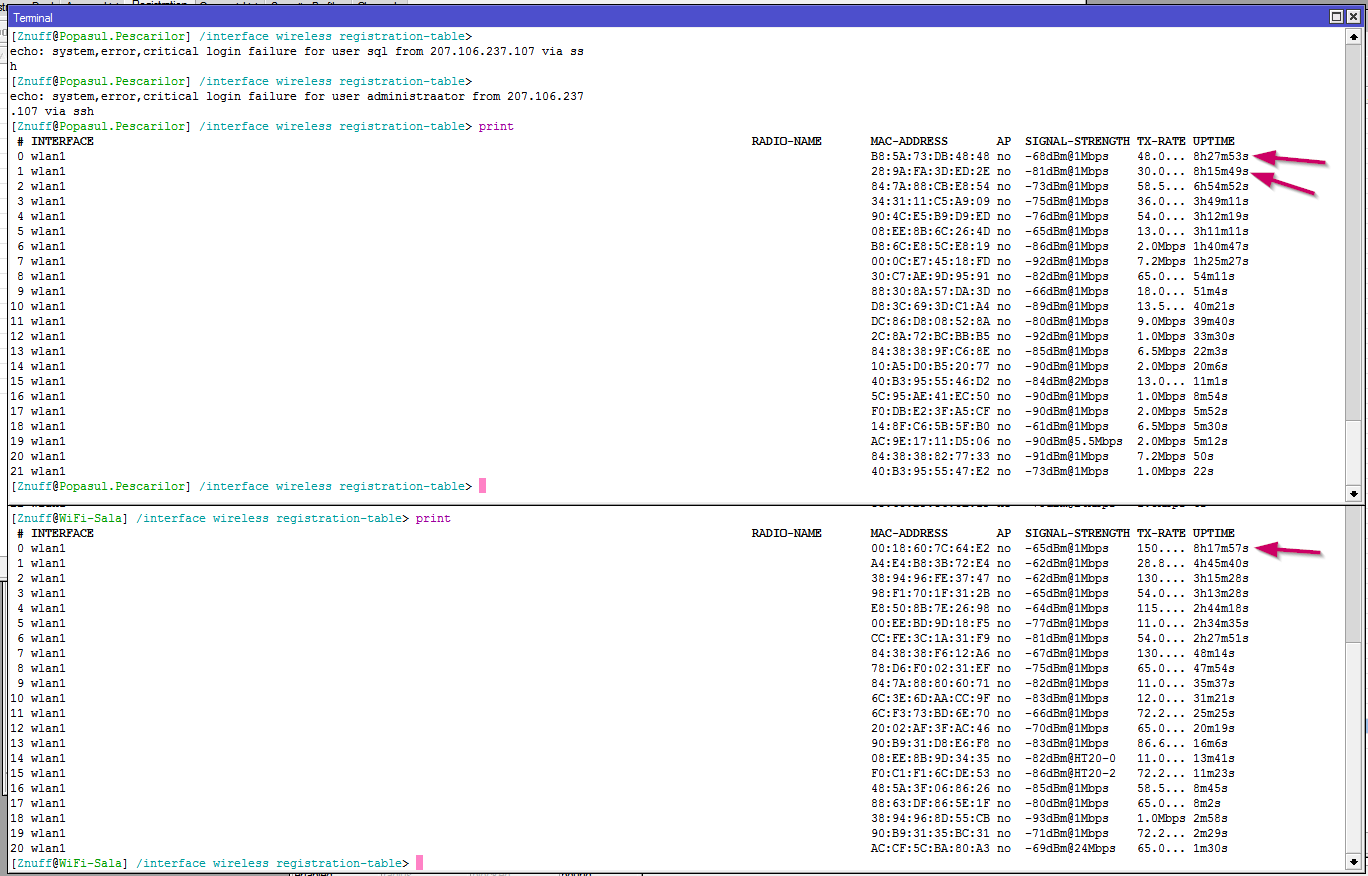Click MAC address DC:86:D8:08:52:8A
Screen dimensions: 1368x876
pyautogui.click(x=930, y=321)
